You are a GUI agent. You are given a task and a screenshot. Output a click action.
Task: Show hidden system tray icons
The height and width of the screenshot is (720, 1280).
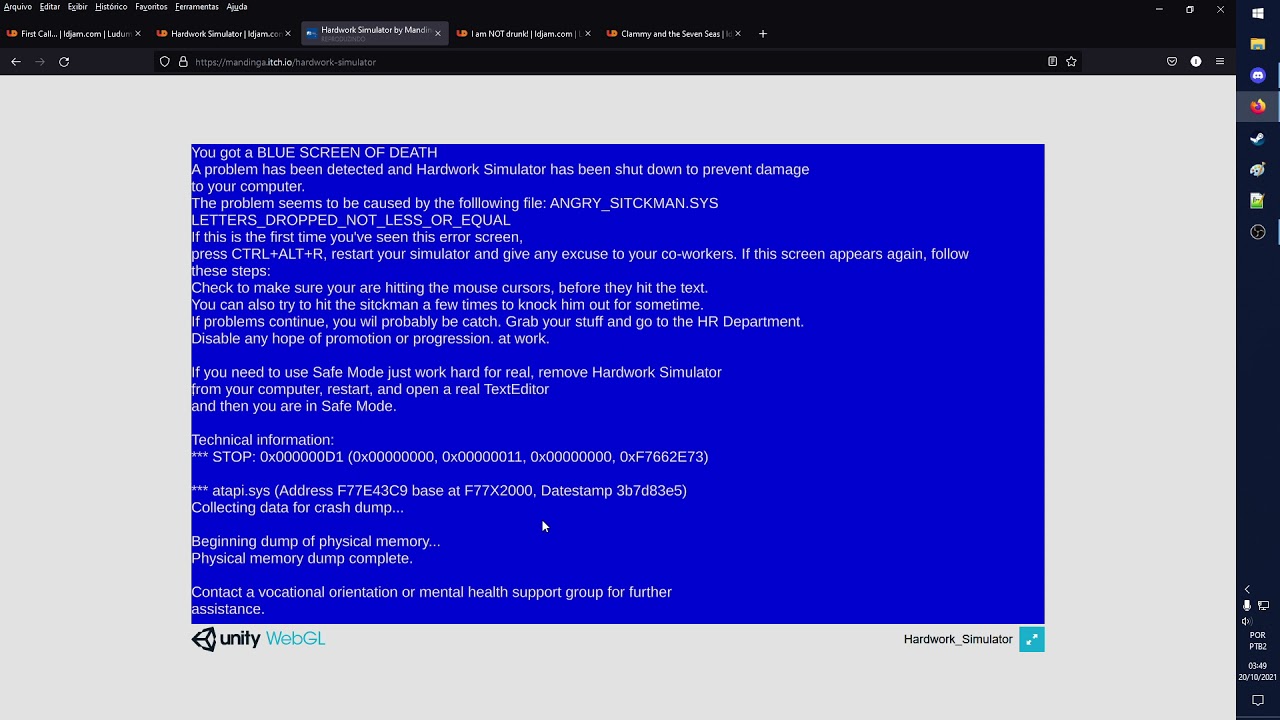tap(1247, 590)
